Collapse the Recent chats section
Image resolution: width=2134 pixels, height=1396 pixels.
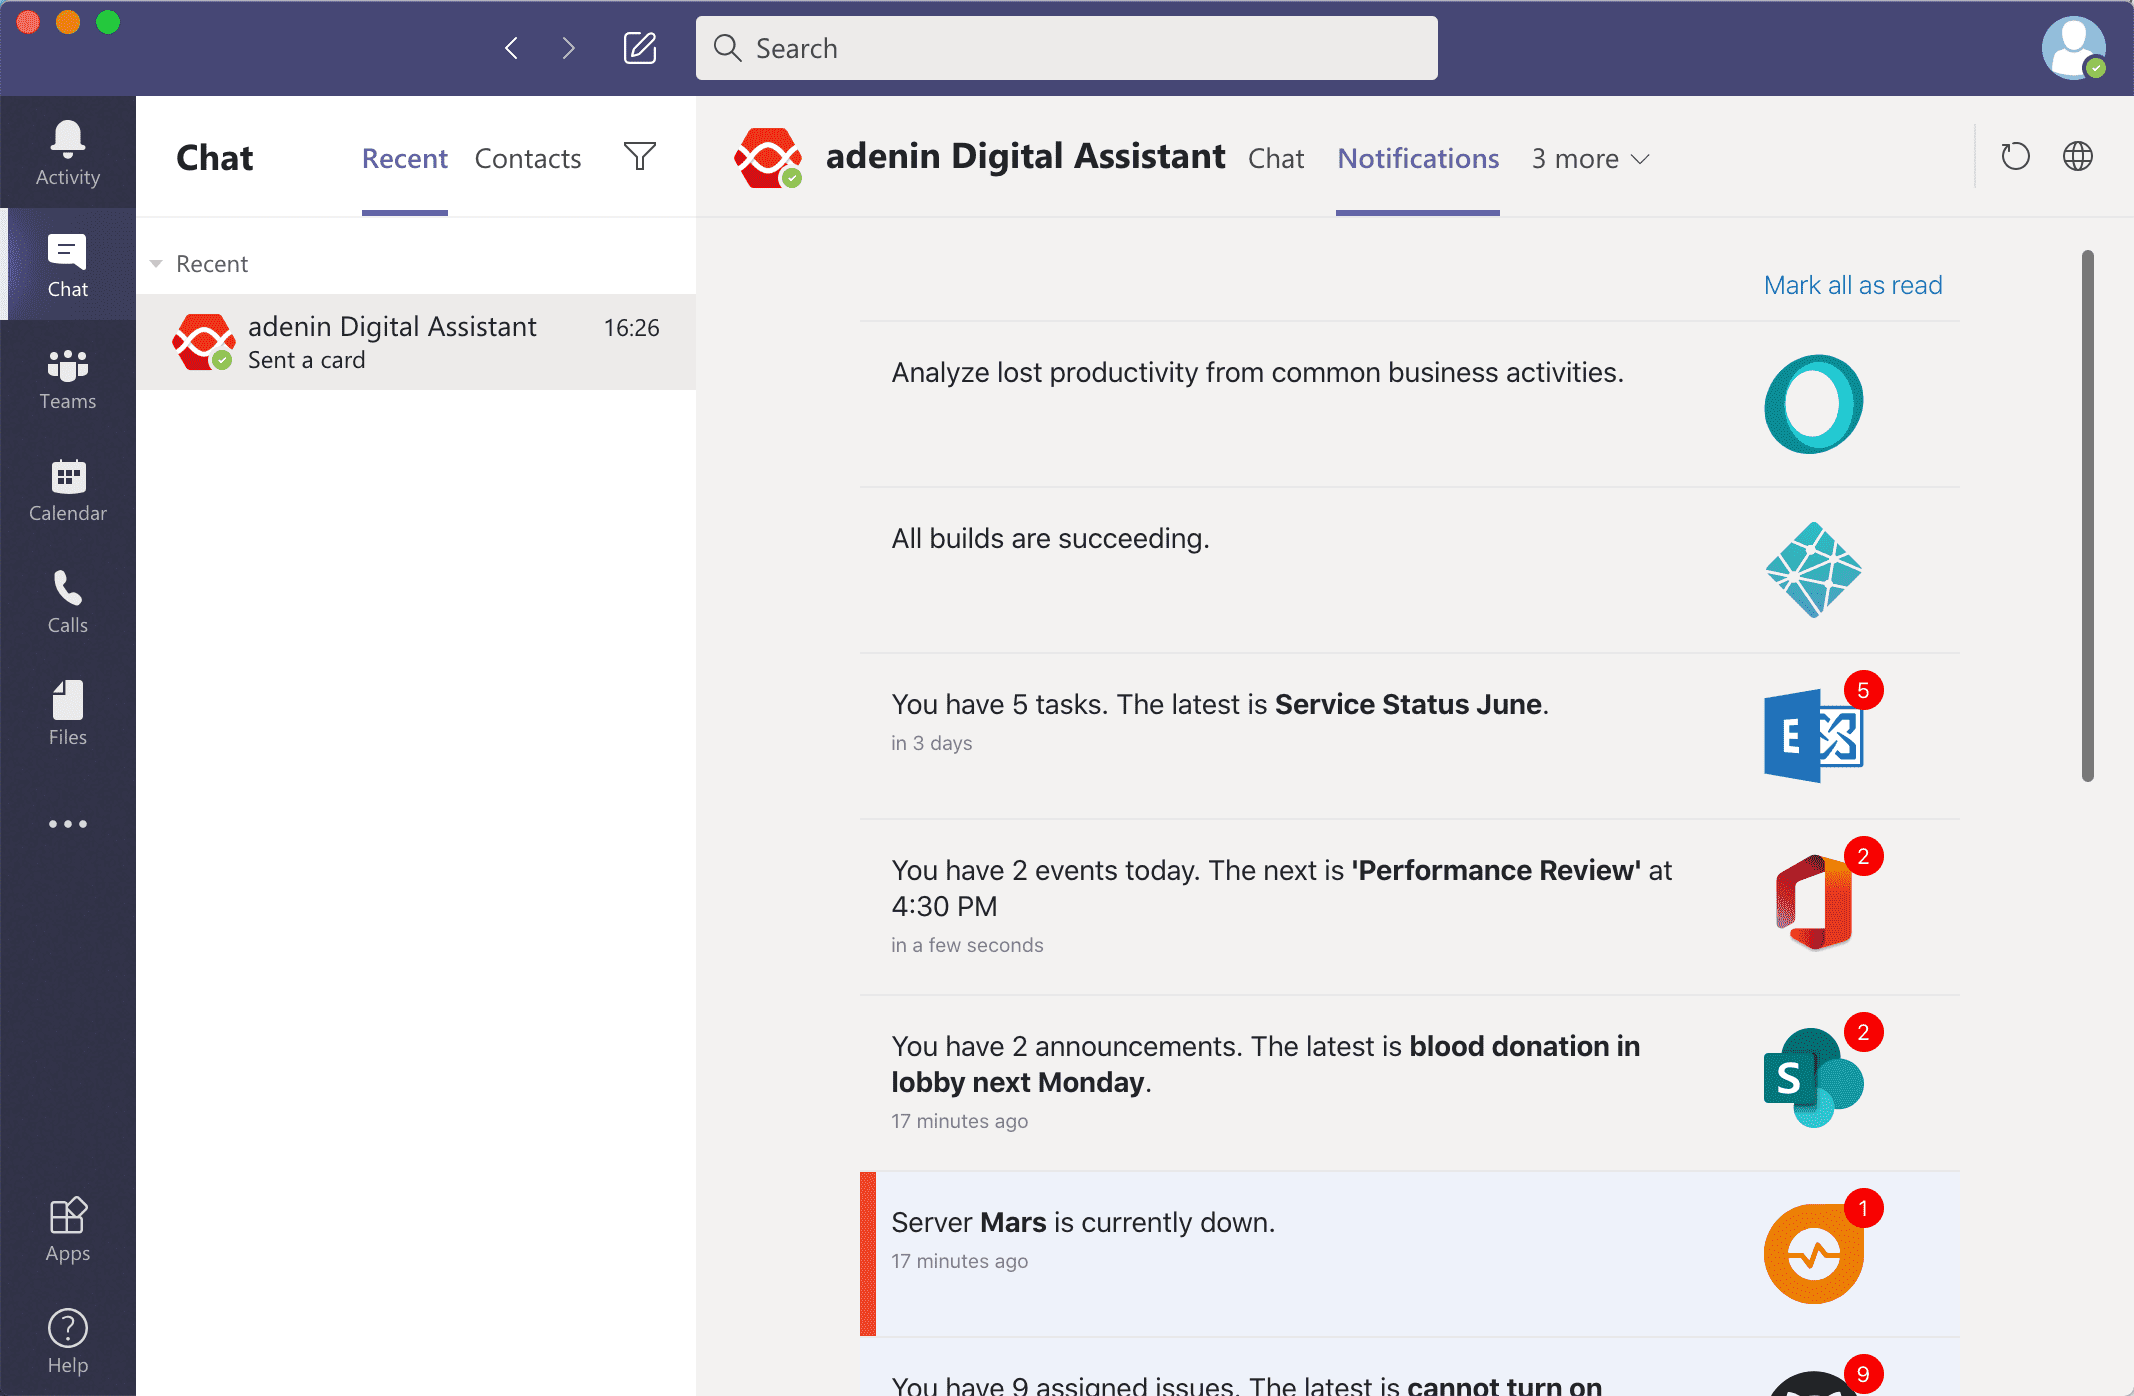click(x=156, y=264)
